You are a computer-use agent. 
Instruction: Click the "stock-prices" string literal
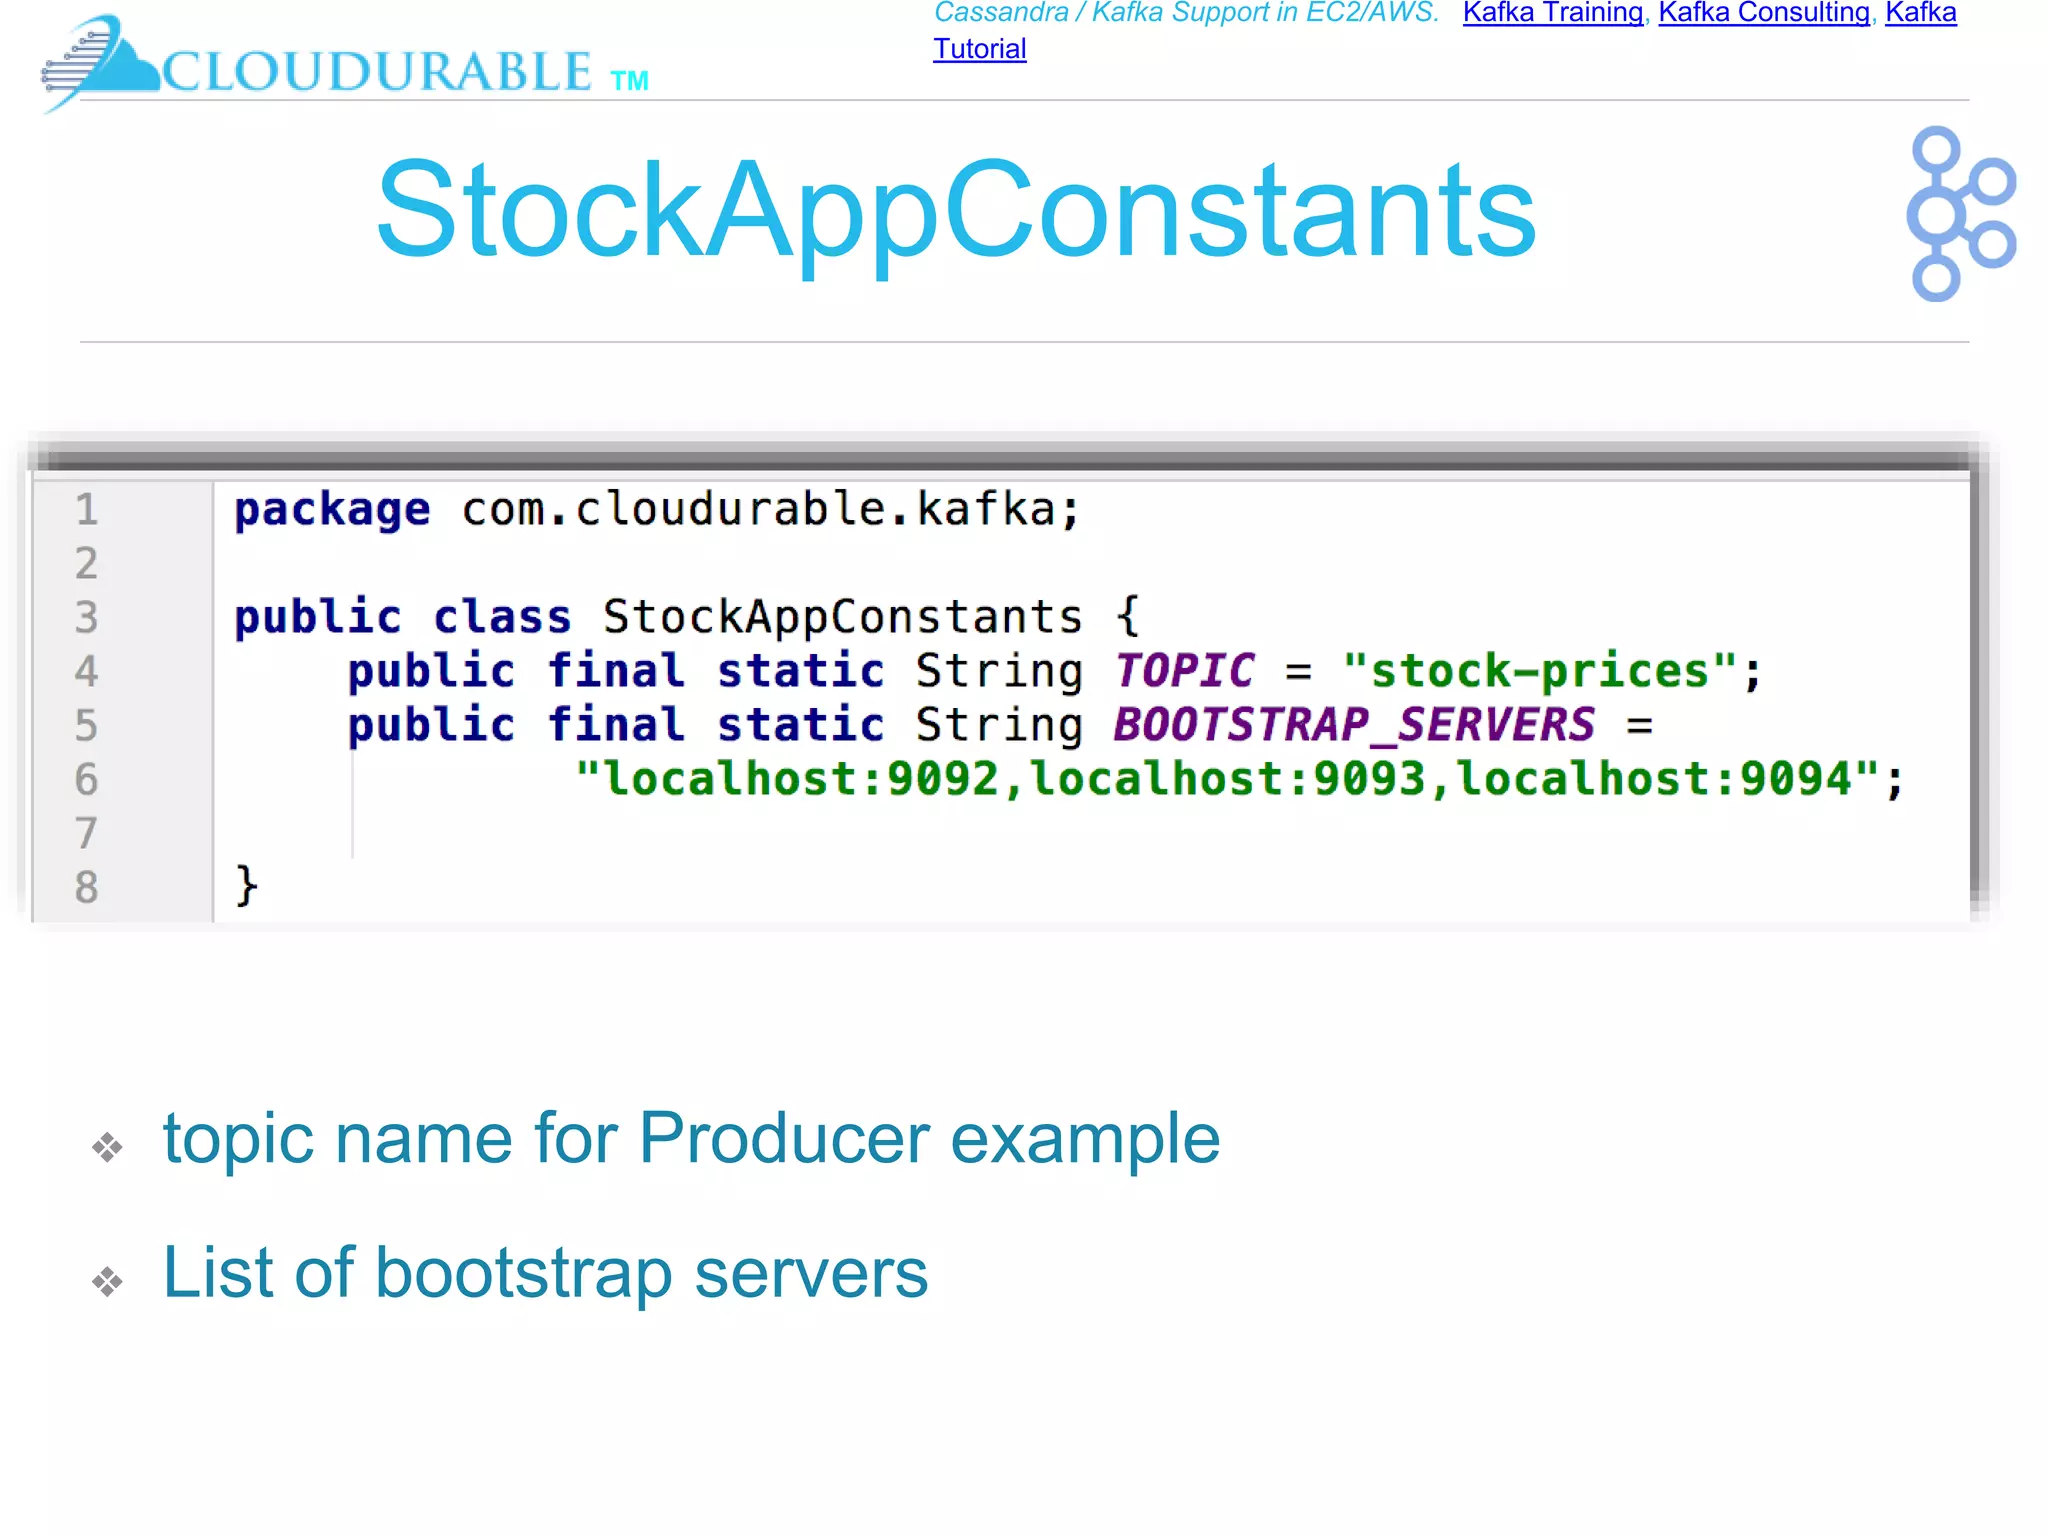pyautogui.click(x=1540, y=670)
